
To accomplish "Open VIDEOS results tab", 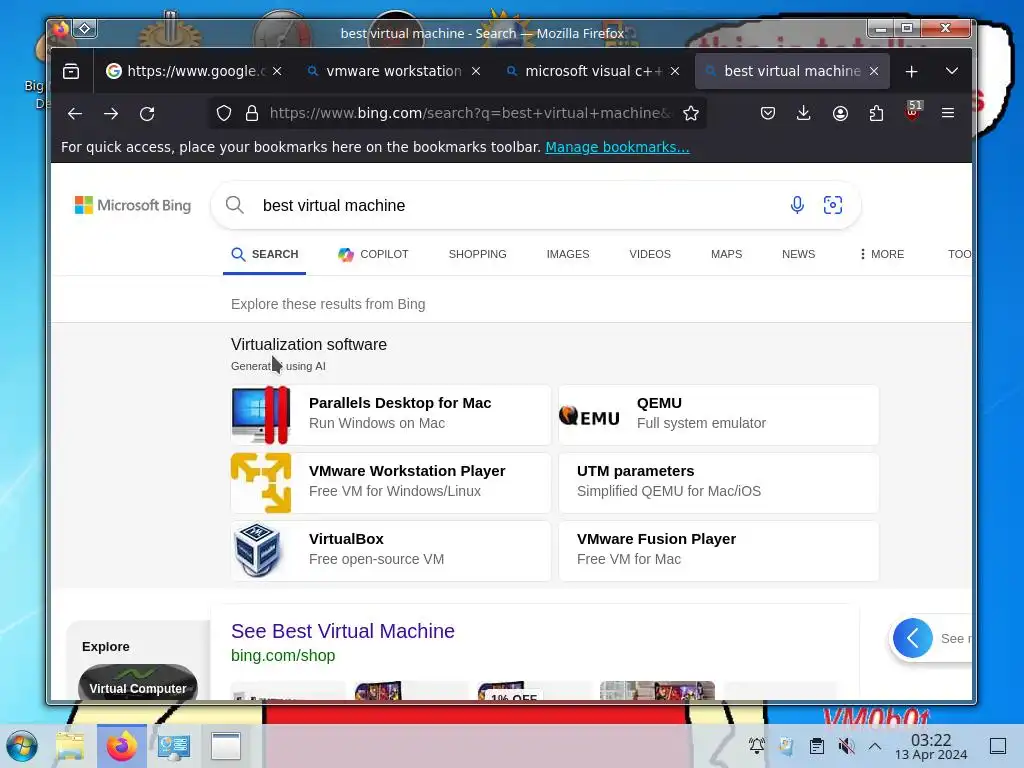I will click(650, 254).
